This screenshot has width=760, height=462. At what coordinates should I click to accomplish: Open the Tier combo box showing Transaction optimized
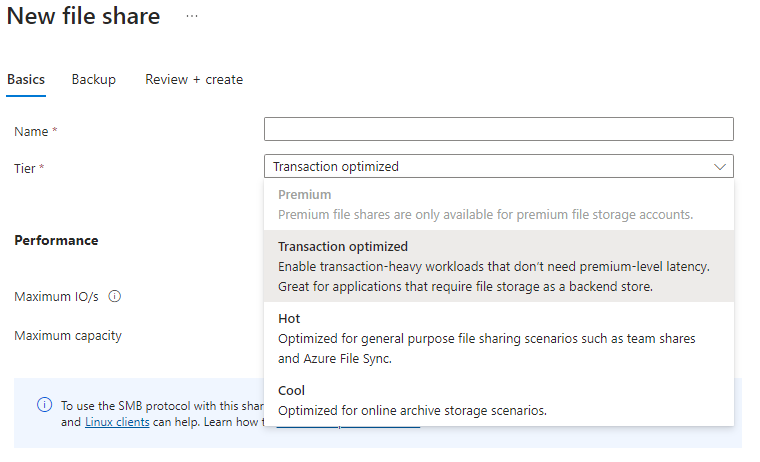point(499,166)
